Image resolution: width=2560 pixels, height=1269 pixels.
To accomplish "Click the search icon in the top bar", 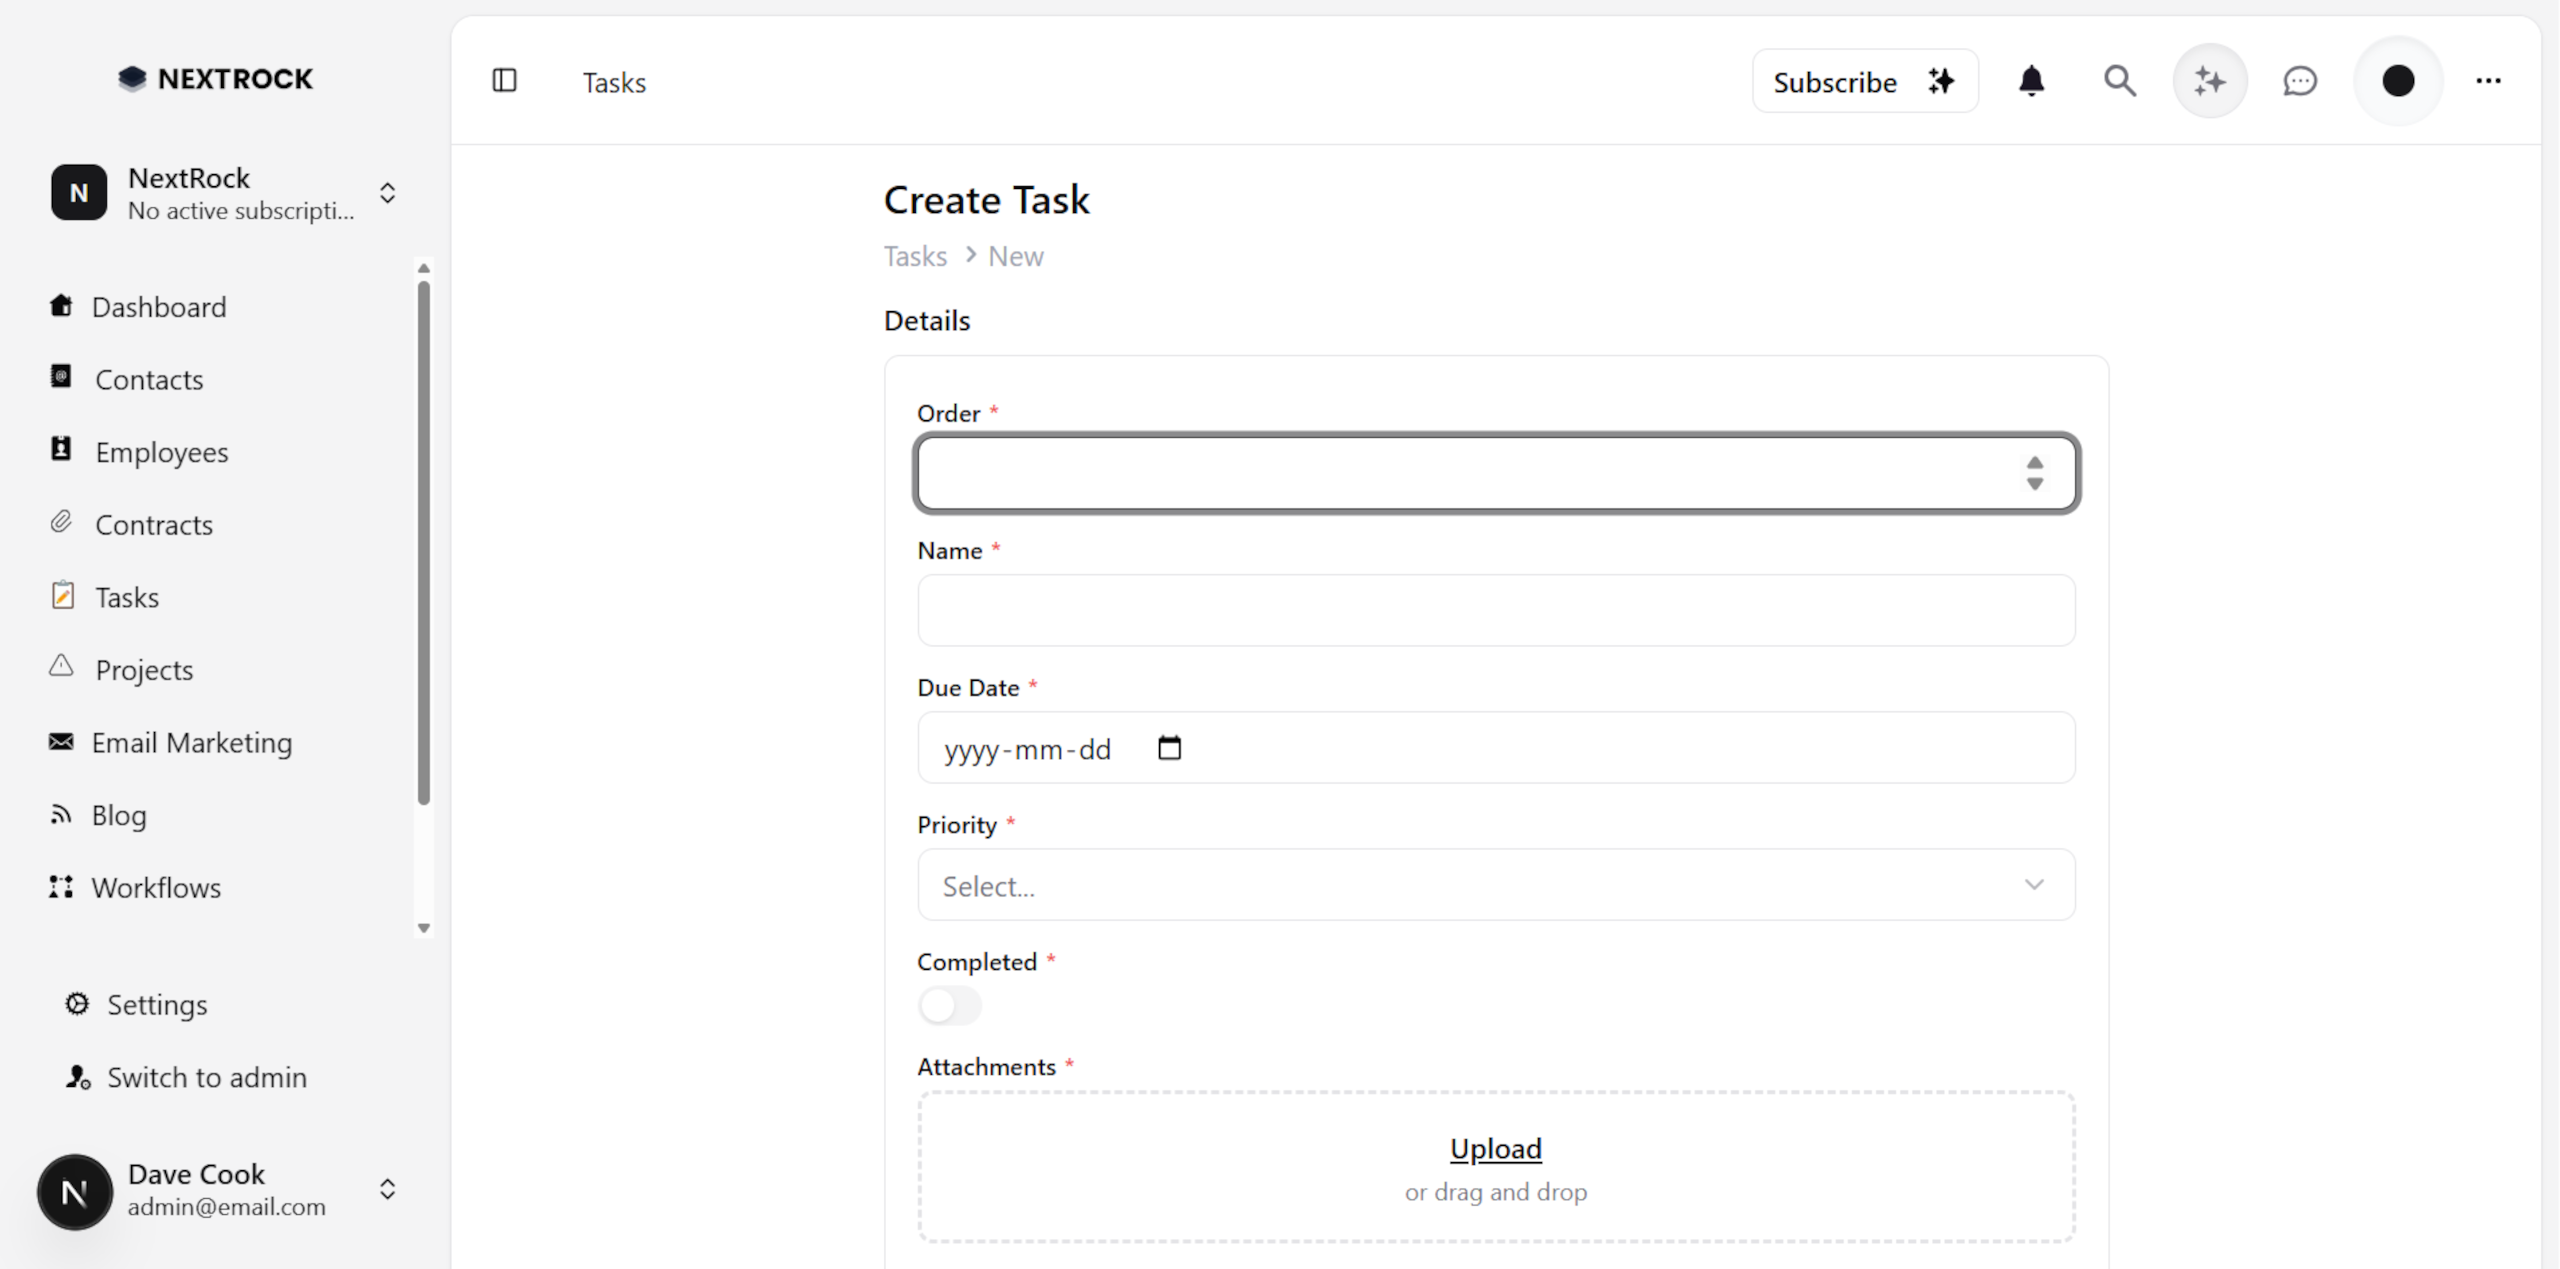I will [2120, 81].
